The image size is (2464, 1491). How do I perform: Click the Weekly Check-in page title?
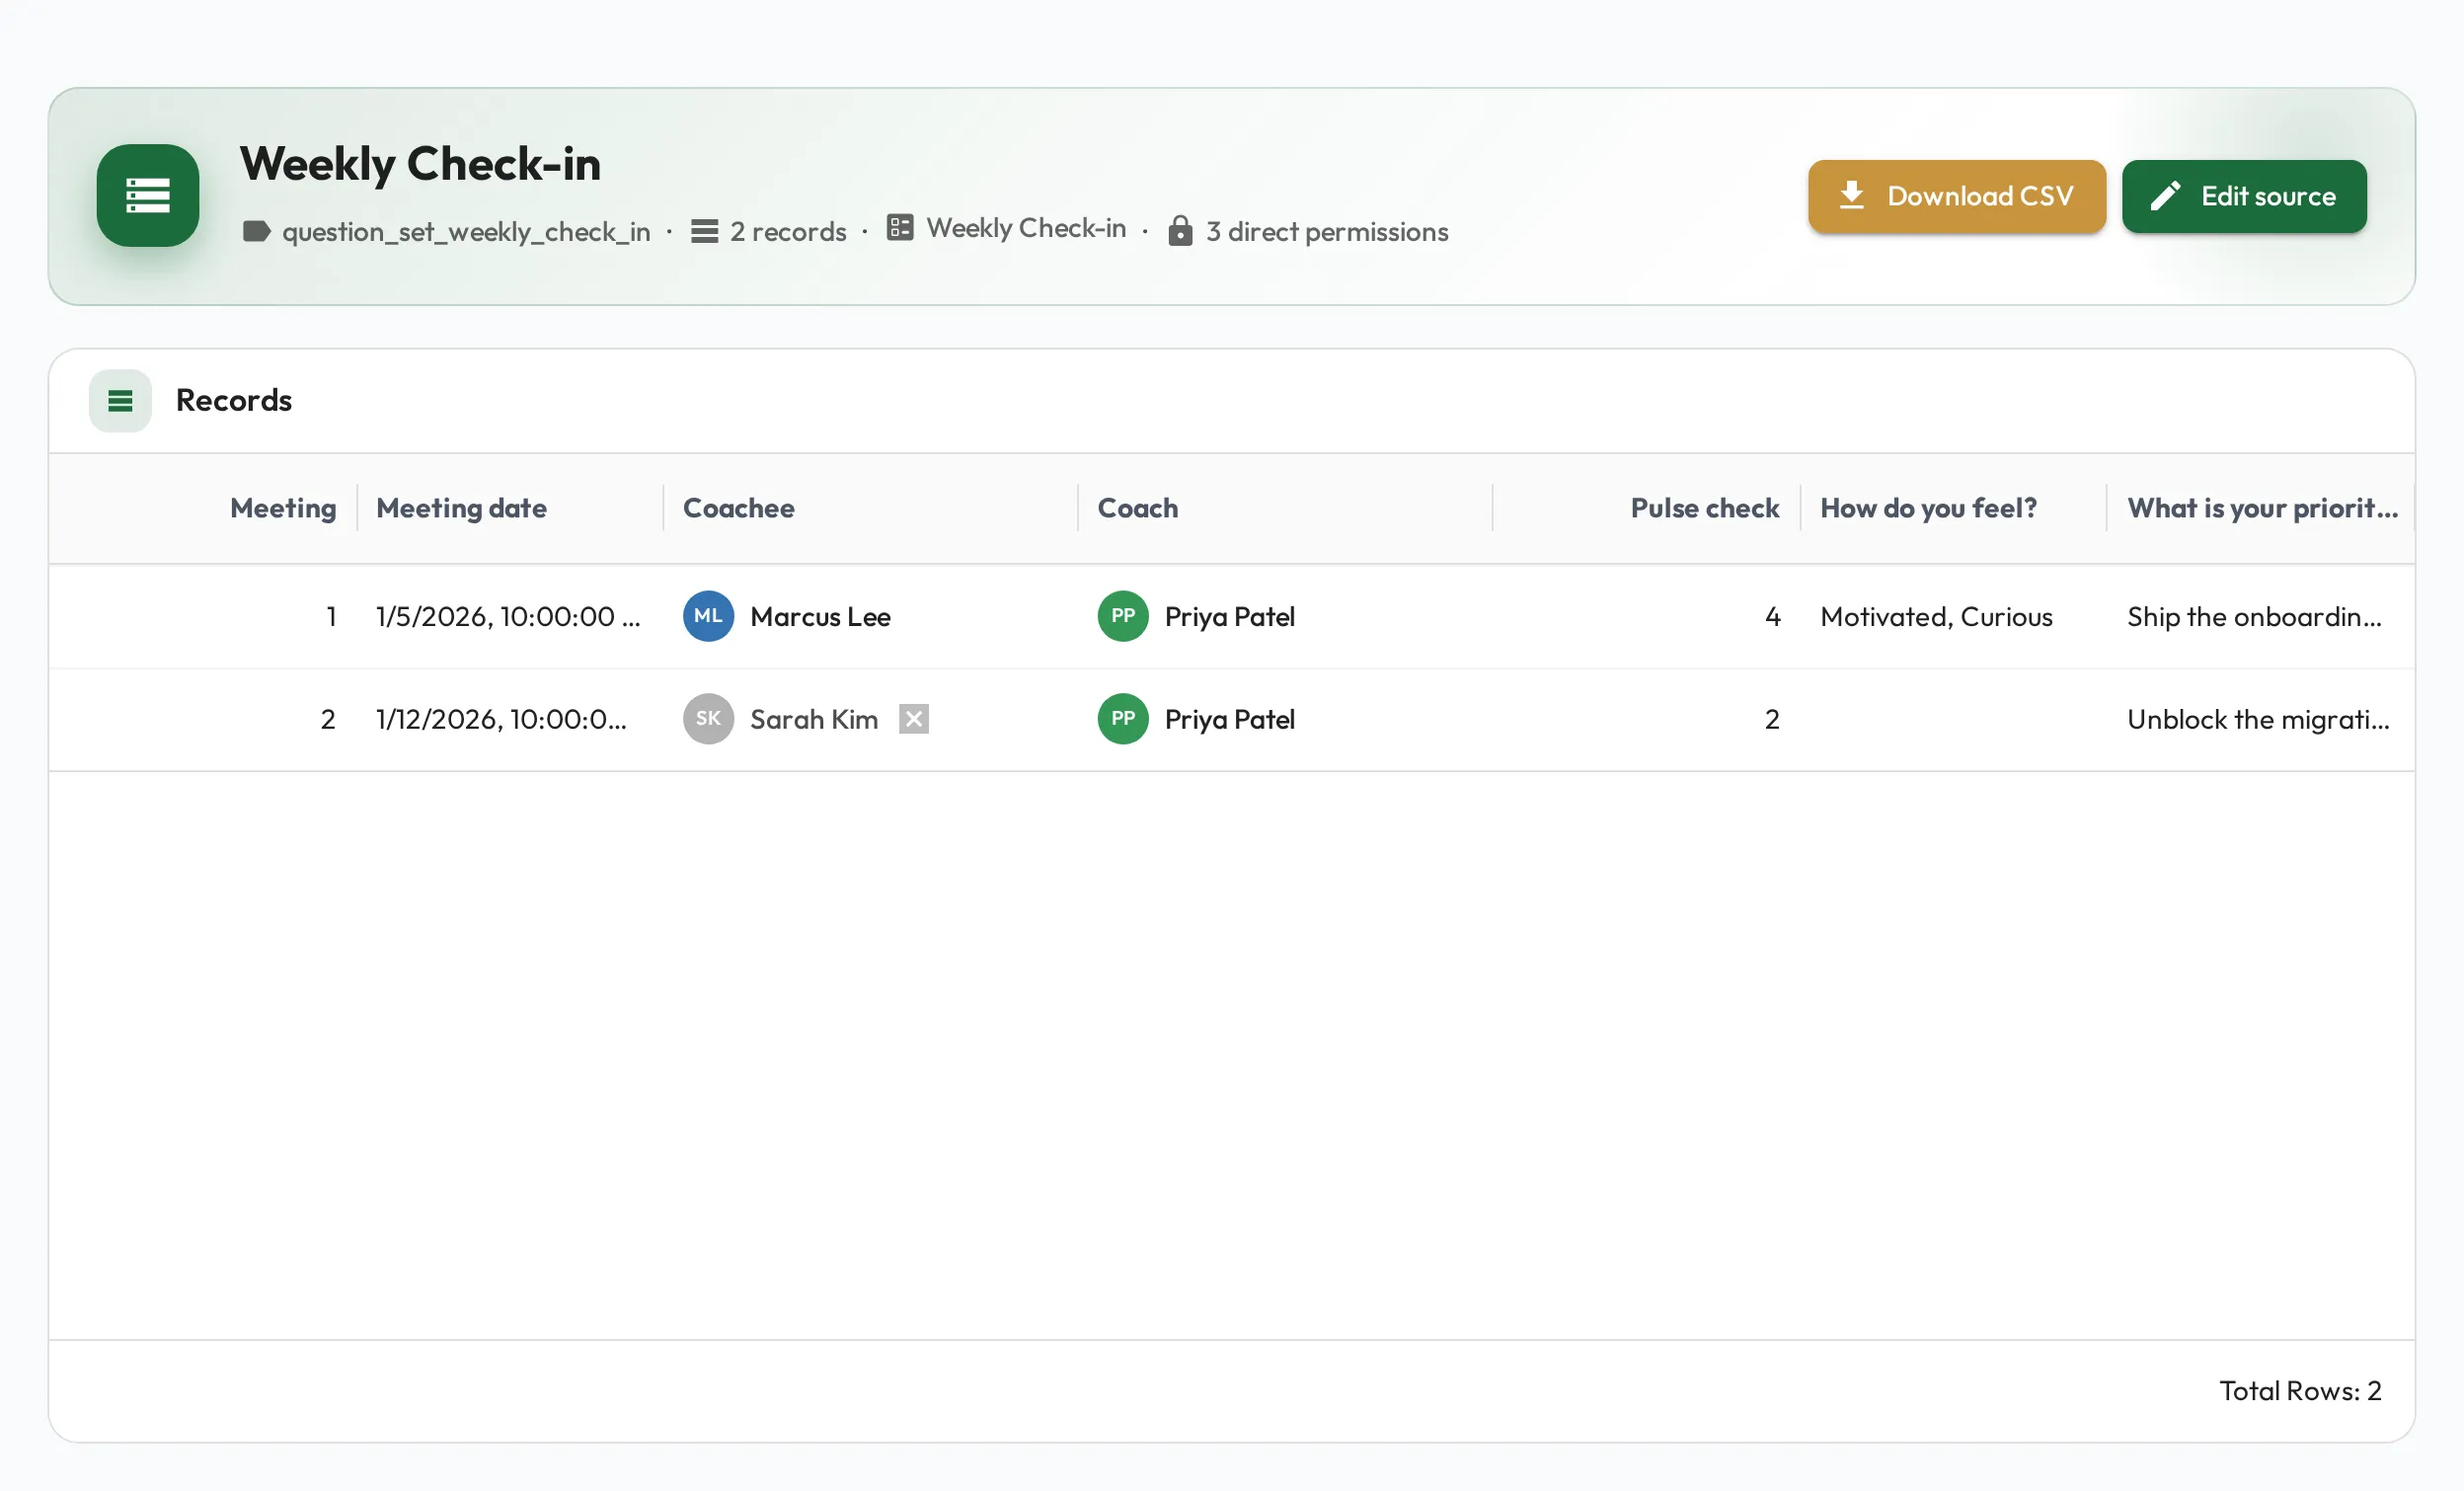[420, 163]
